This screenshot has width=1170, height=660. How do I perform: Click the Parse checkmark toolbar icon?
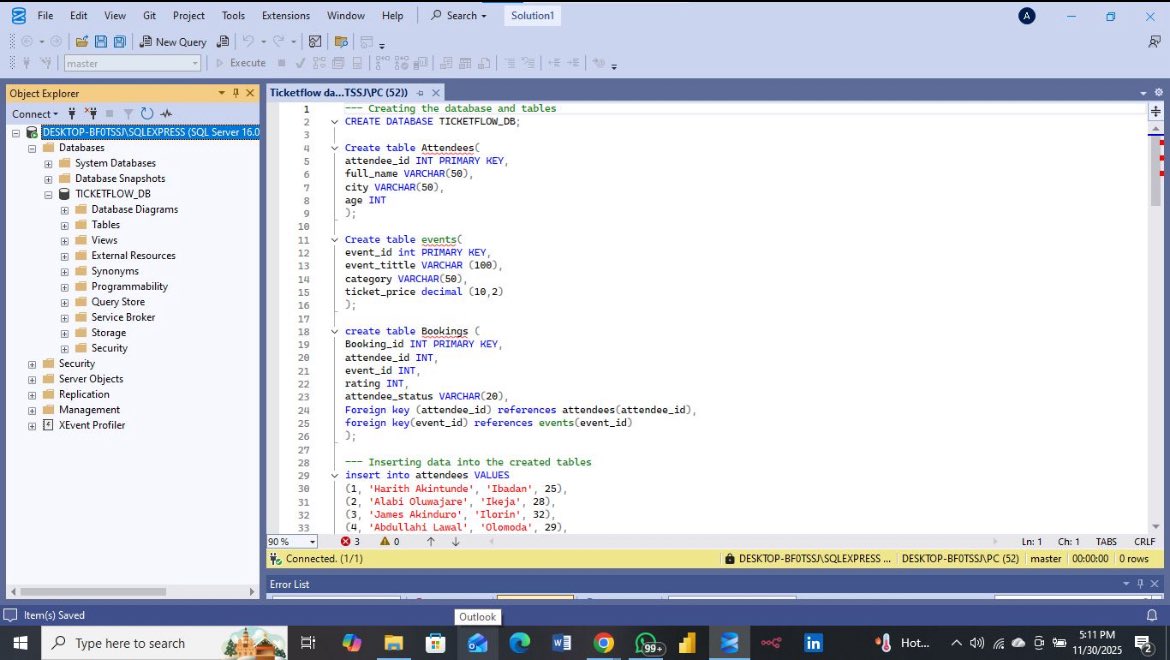click(x=300, y=63)
